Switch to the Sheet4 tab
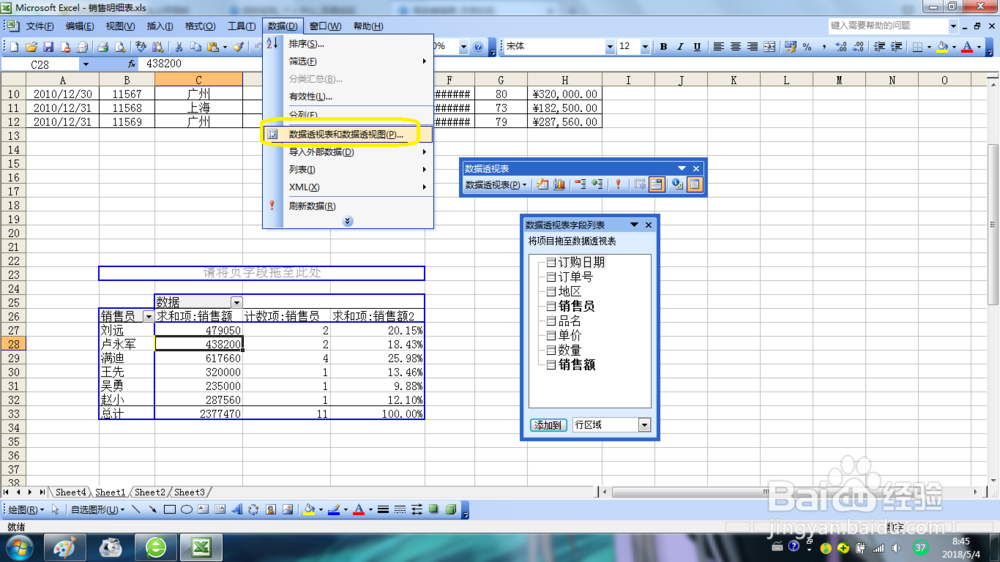 pos(70,492)
